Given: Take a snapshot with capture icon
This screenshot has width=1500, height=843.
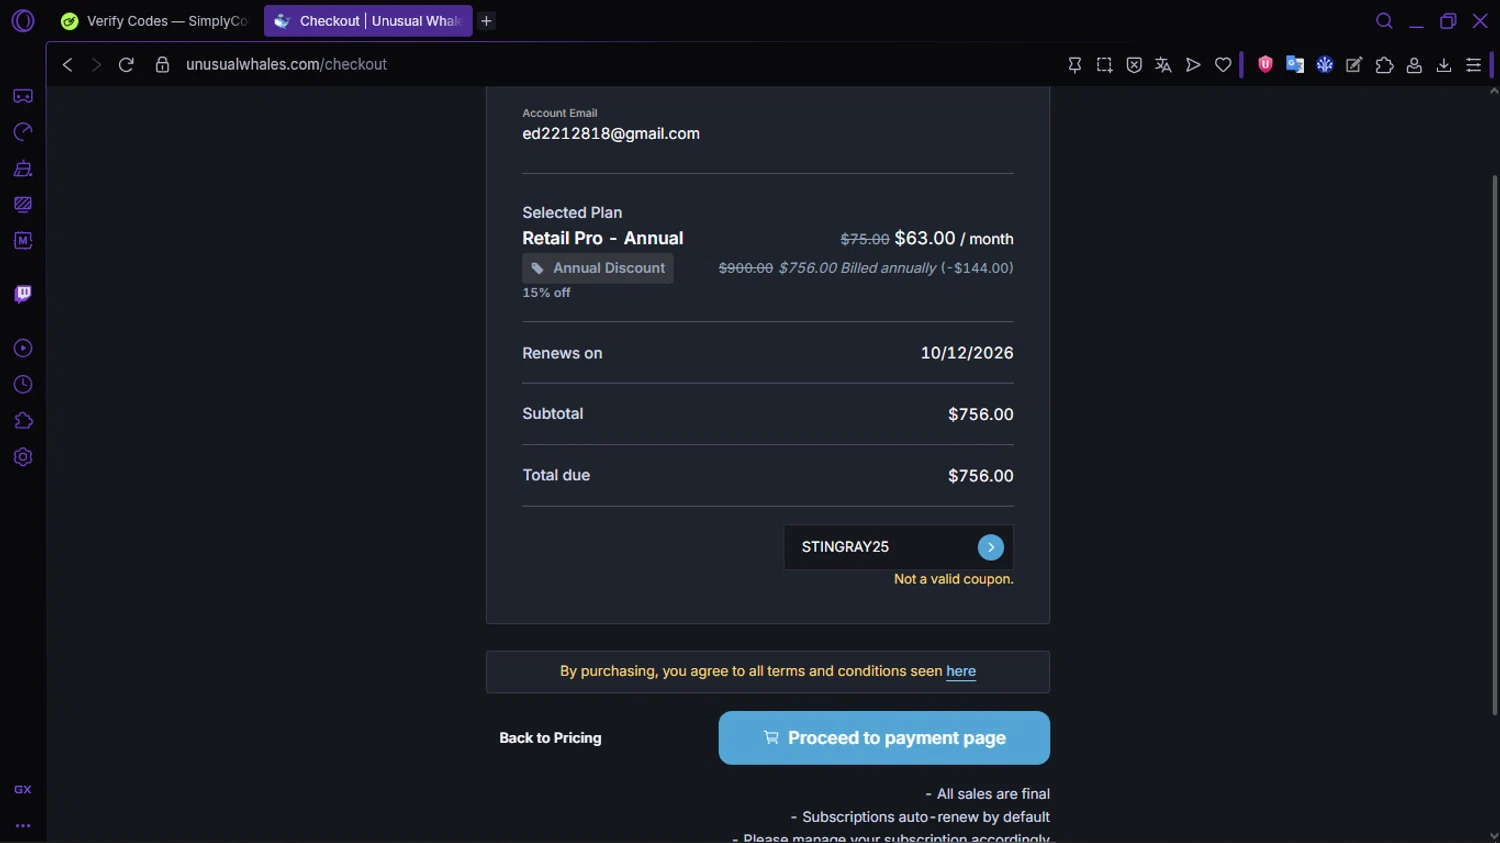Looking at the screenshot, I should tap(1104, 64).
